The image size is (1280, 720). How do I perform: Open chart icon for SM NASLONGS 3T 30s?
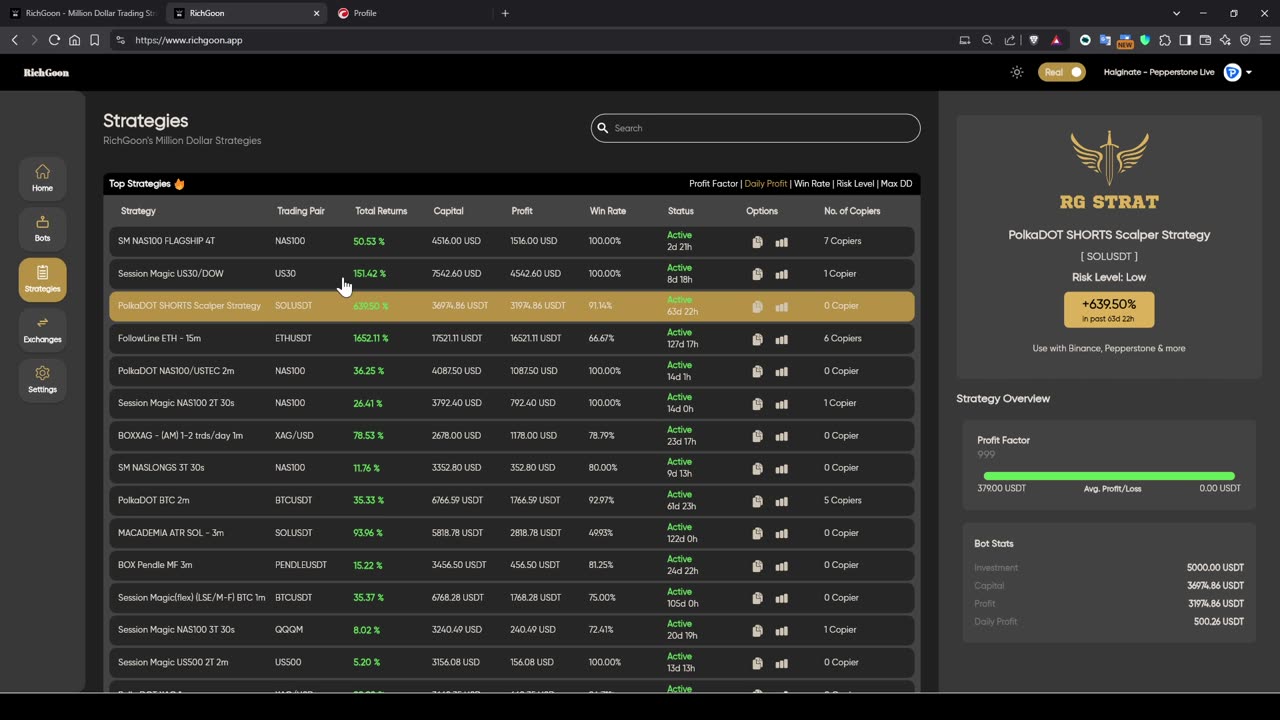tap(782, 468)
